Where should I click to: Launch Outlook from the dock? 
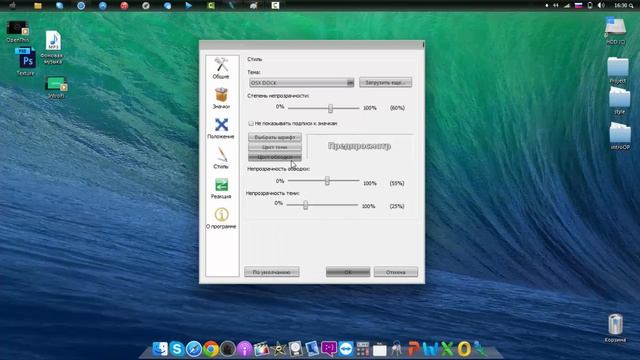(464, 349)
